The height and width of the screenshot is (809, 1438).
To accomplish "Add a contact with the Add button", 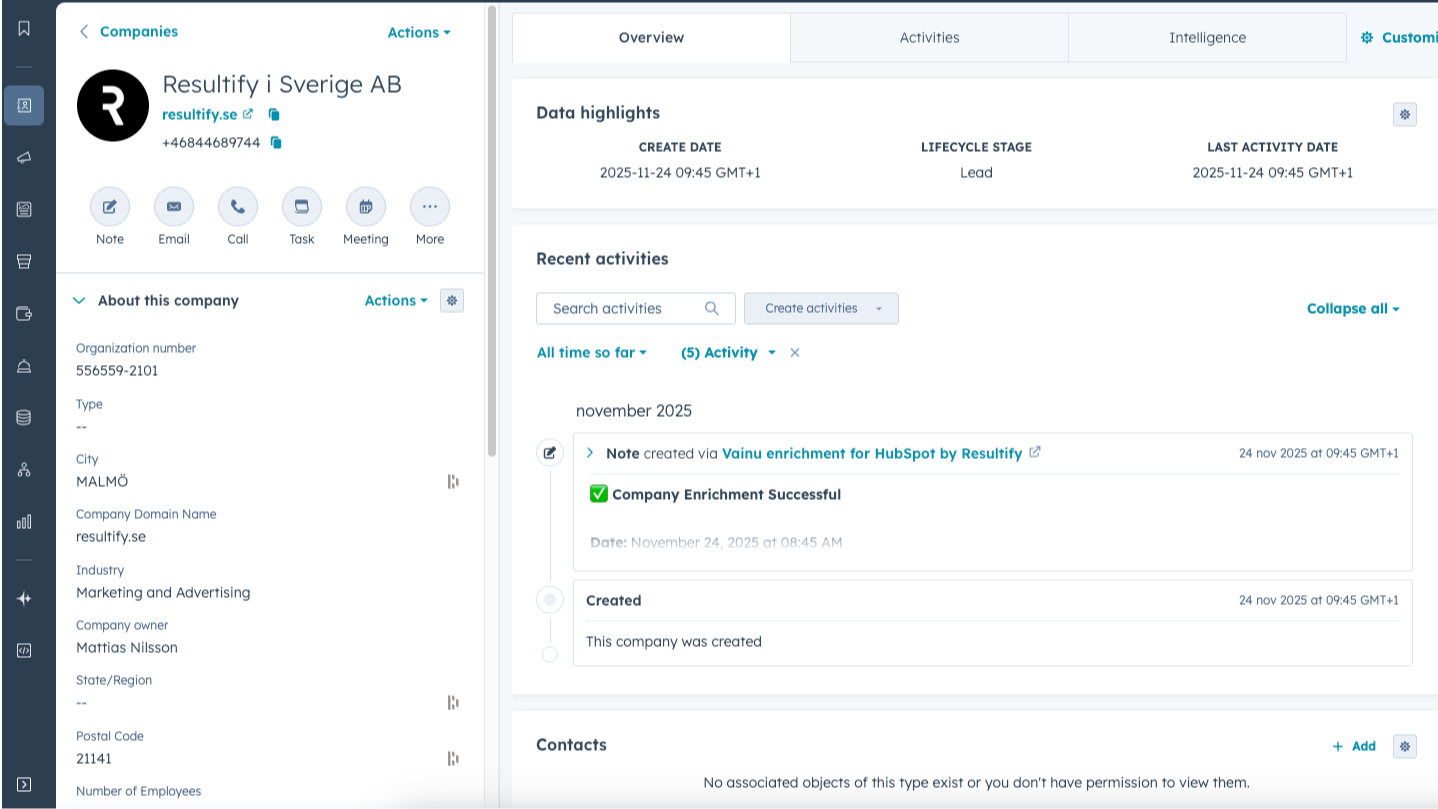I will (1354, 746).
